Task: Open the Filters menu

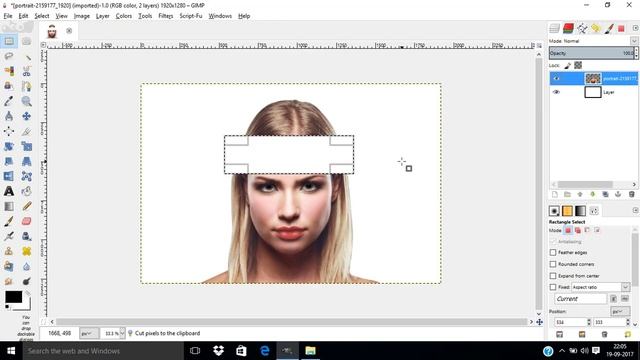Action: (166, 16)
